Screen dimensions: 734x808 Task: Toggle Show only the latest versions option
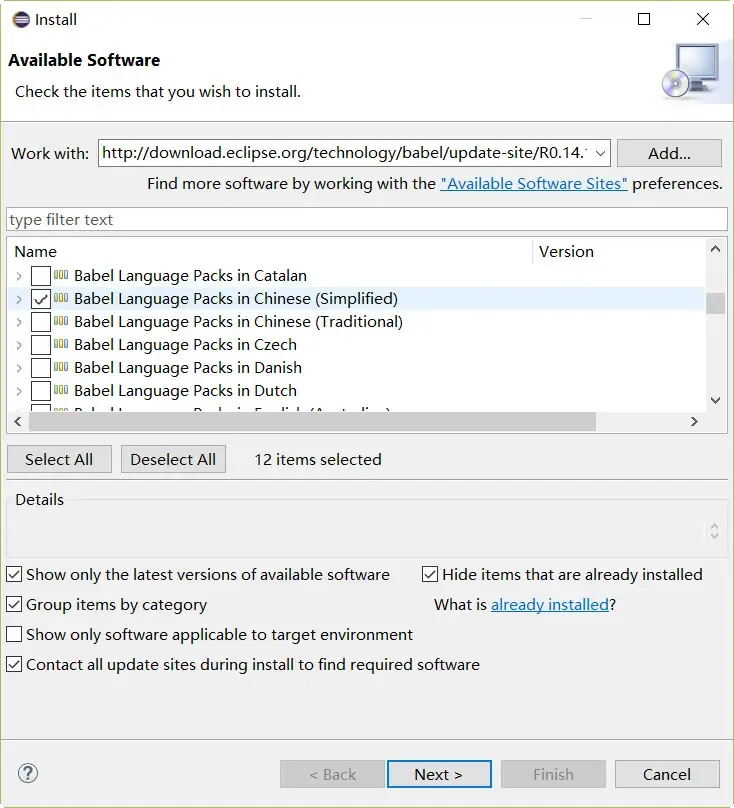(x=14, y=574)
